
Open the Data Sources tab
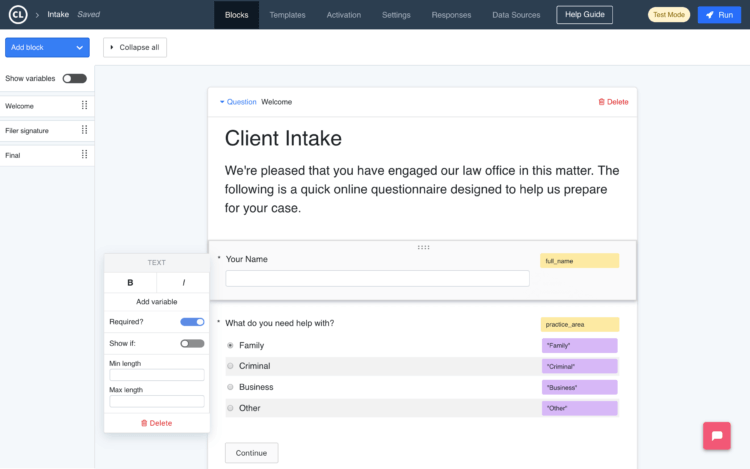(x=515, y=15)
